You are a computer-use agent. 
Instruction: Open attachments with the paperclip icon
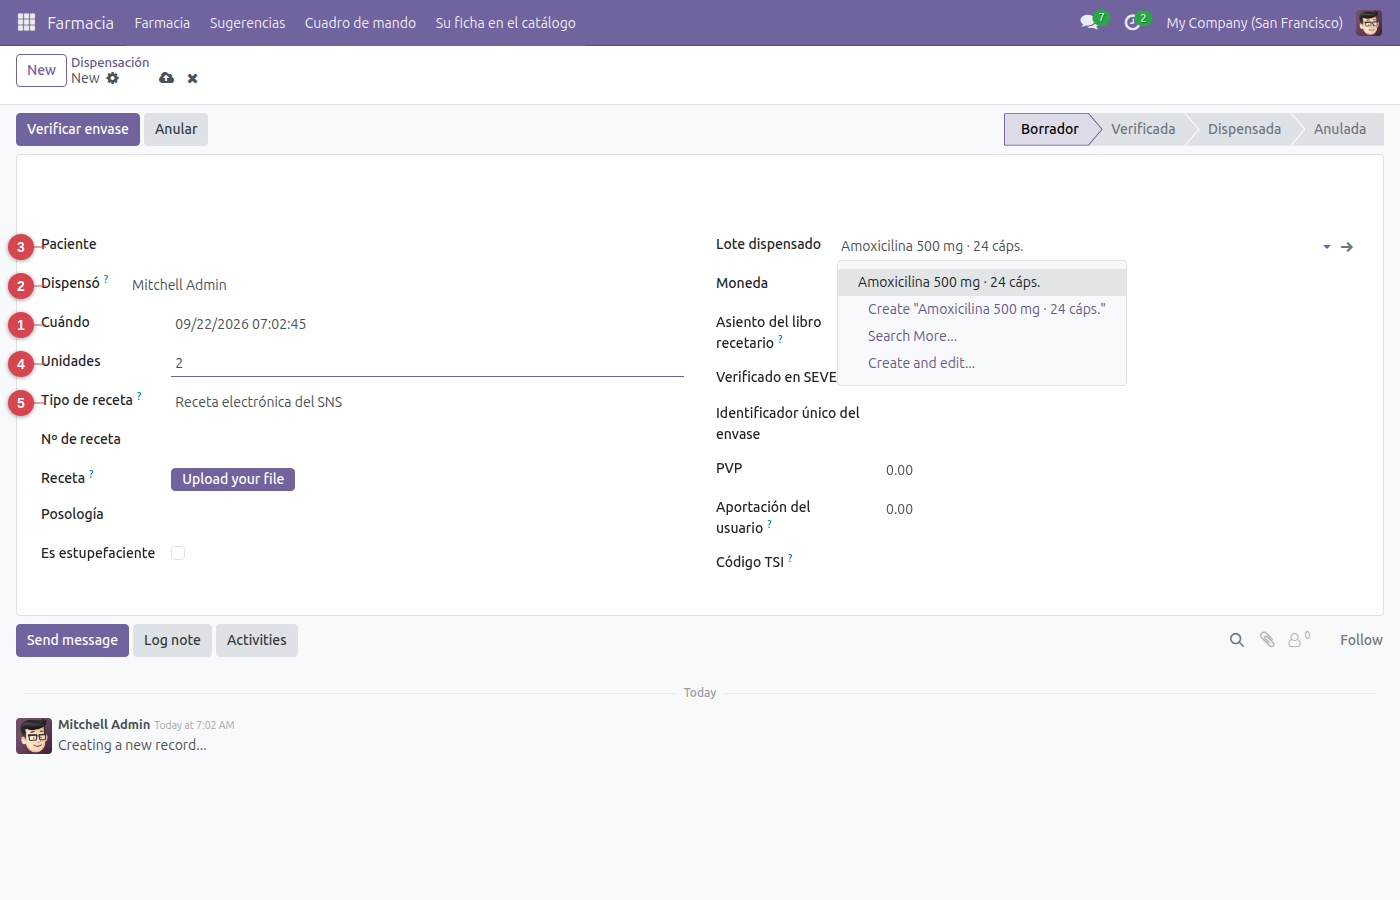tap(1267, 640)
